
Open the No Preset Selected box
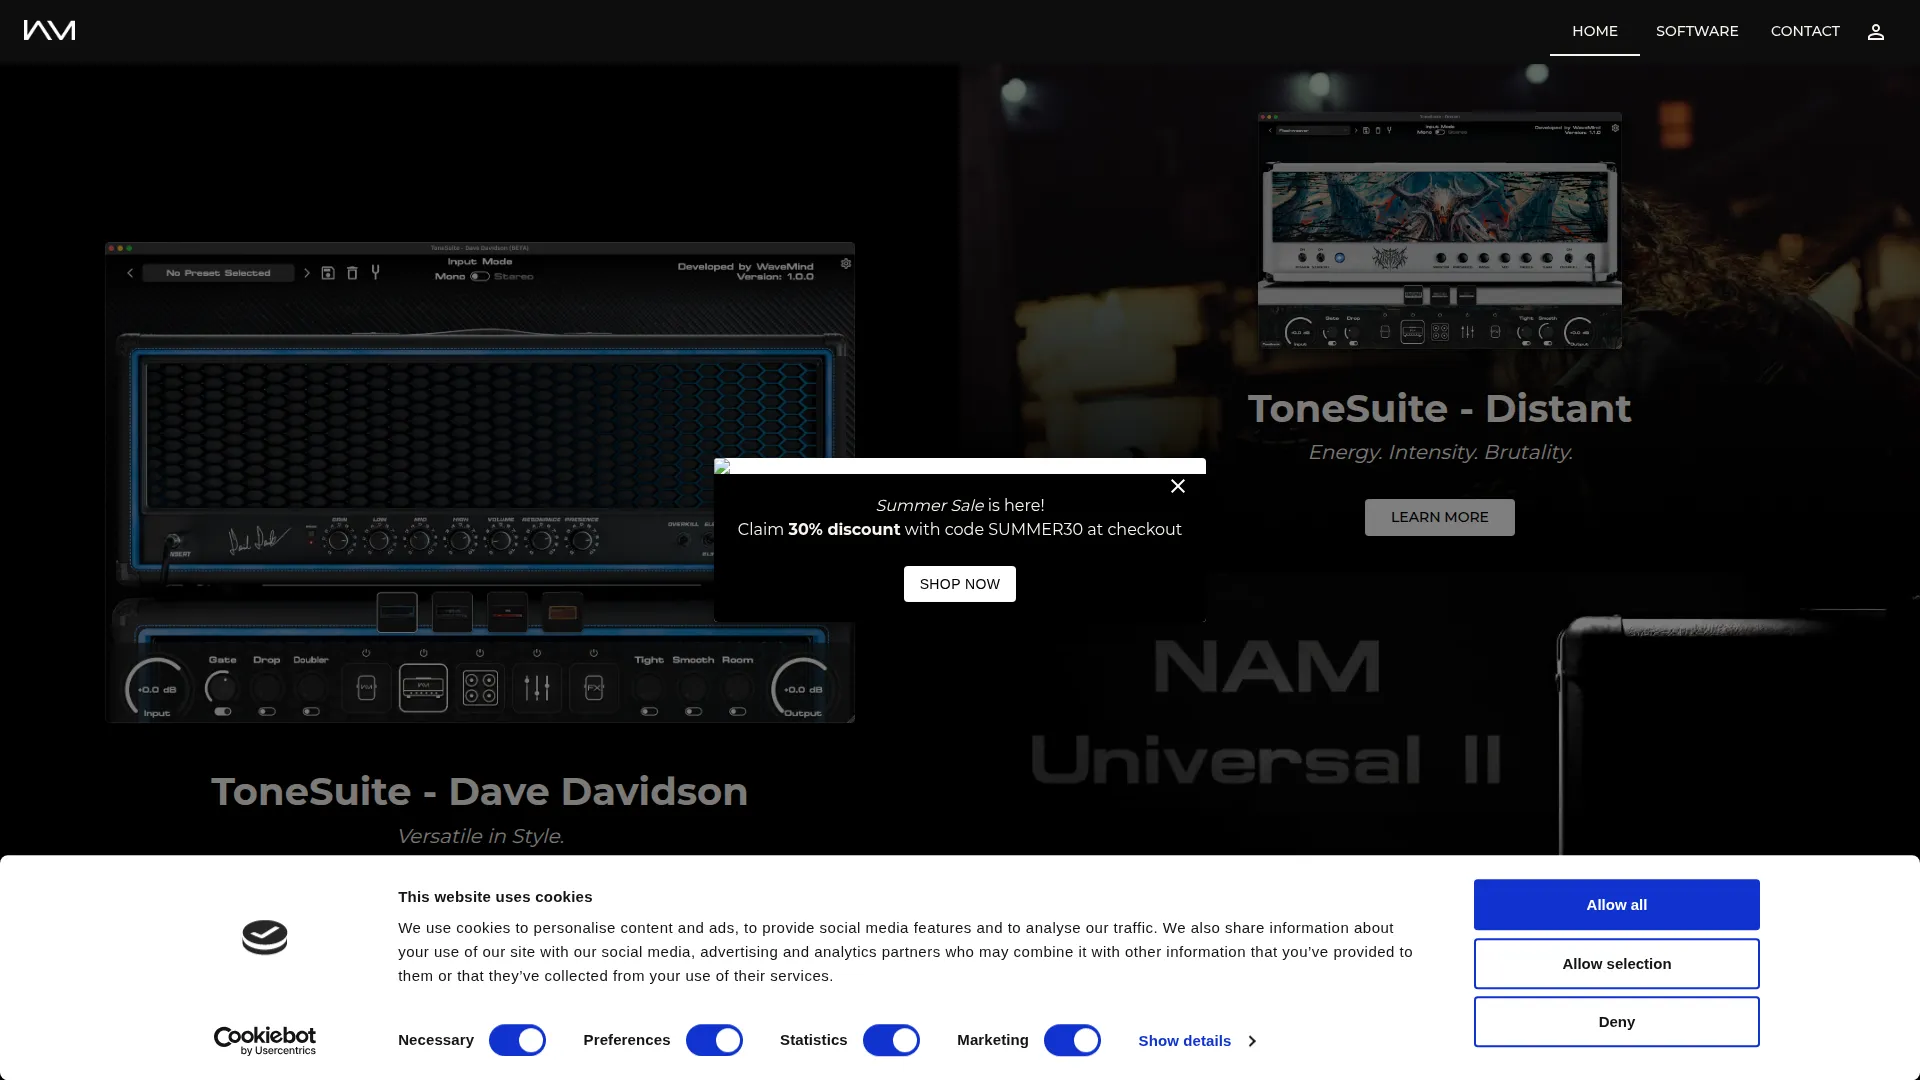218,273
